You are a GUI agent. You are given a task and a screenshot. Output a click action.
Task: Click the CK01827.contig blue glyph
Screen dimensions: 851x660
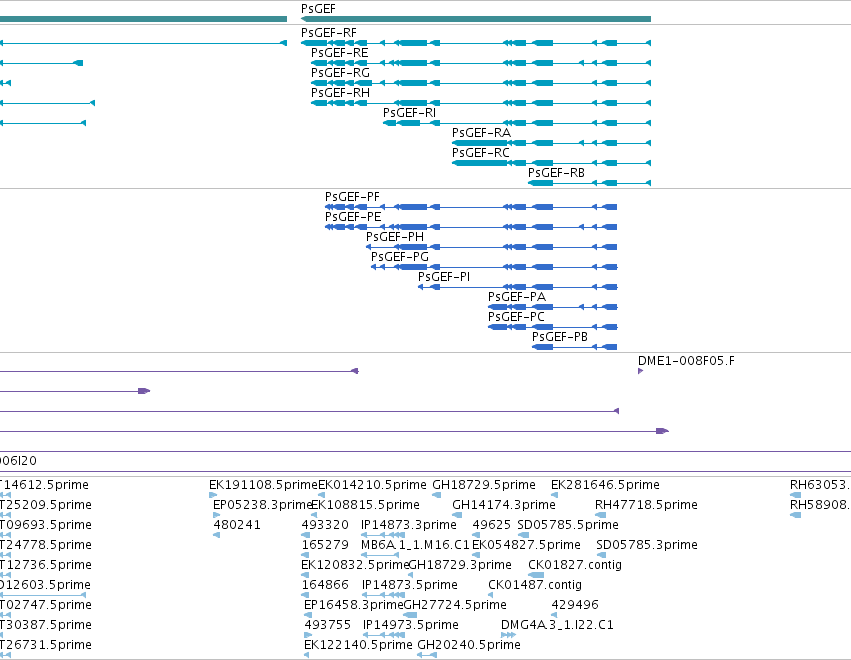(536, 575)
